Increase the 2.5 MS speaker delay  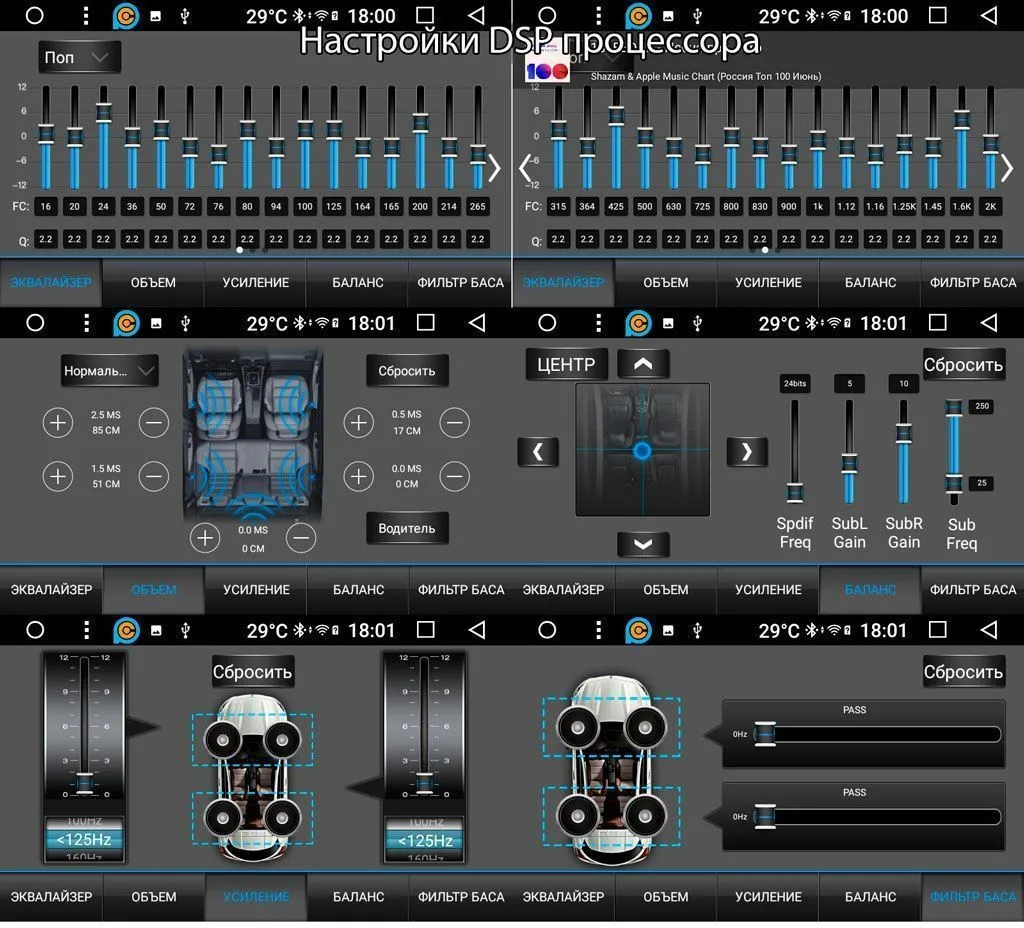58,422
